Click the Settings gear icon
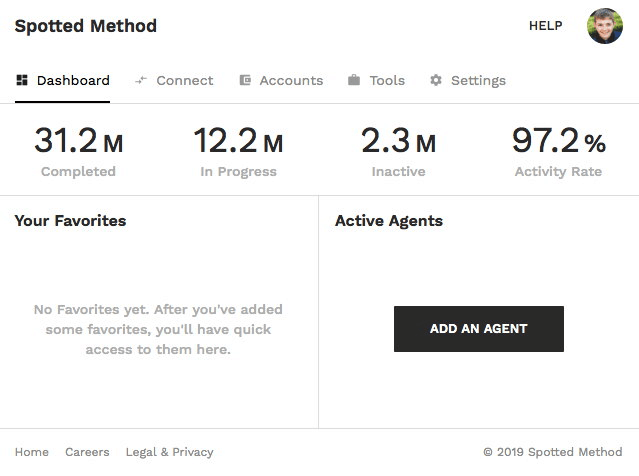 pyautogui.click(x=436, y=80)
